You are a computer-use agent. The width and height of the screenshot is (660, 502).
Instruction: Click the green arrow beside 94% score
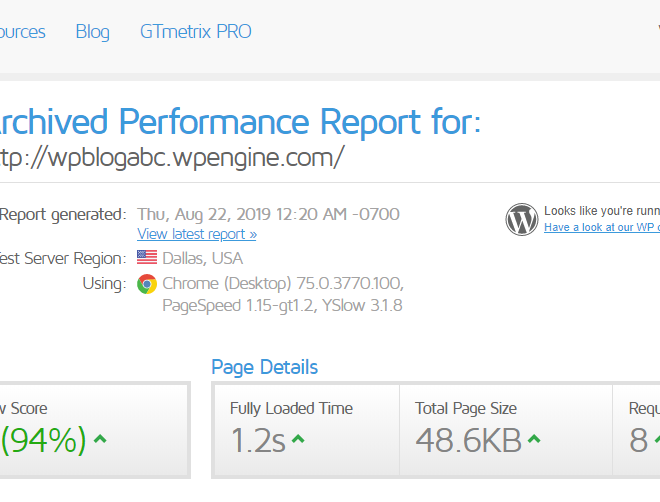[100, 440]
